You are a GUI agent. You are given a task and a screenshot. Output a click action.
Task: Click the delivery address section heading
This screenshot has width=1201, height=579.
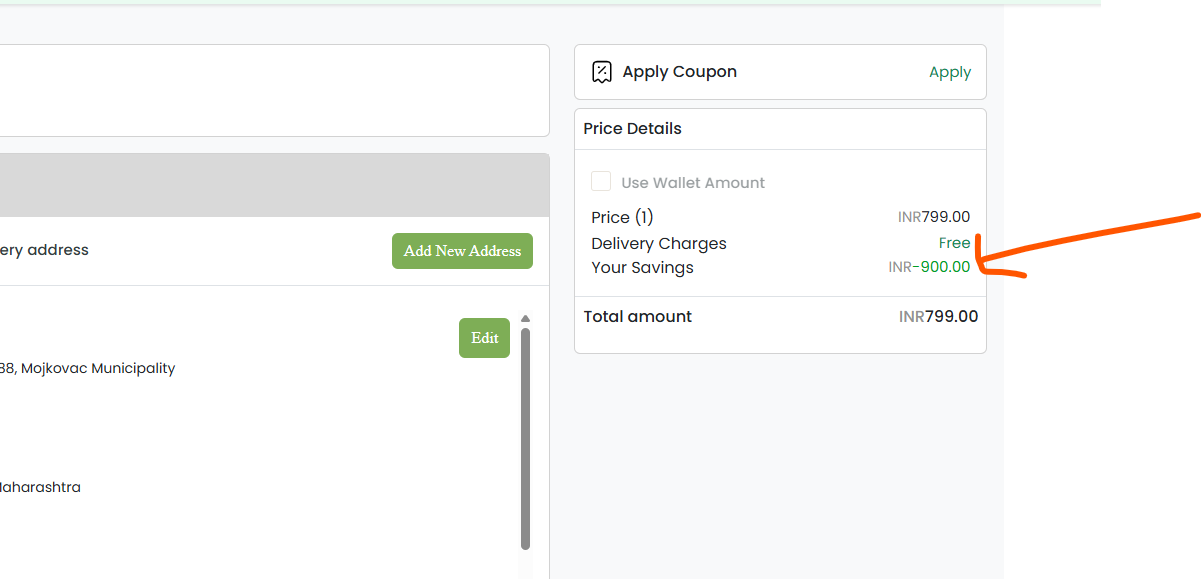click(44, 250)
